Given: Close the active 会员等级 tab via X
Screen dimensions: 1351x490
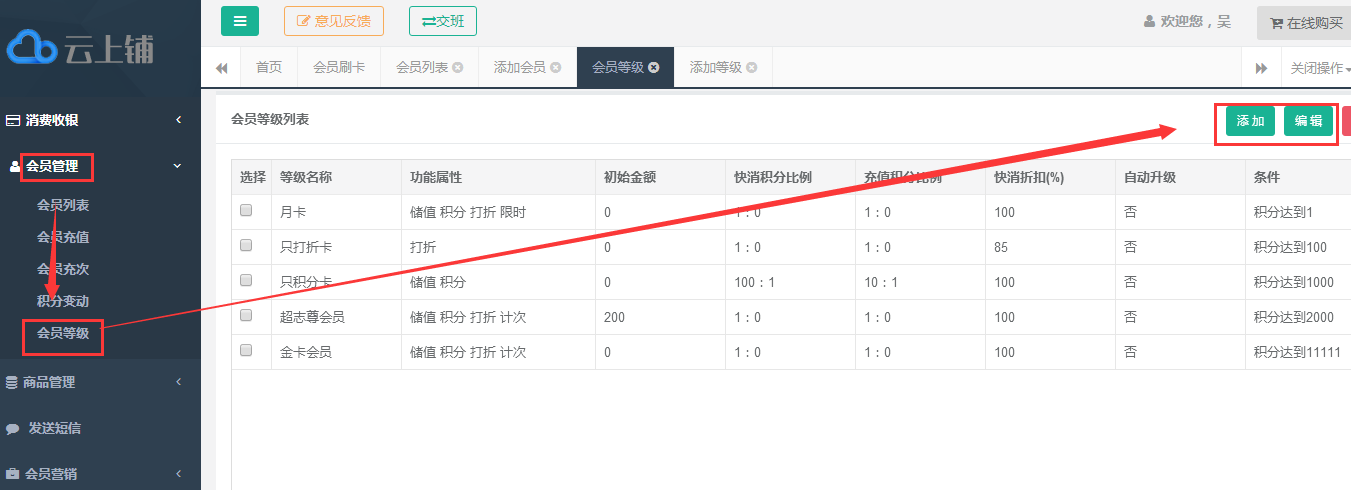Looking at the screenshot, I should point(654,68).
